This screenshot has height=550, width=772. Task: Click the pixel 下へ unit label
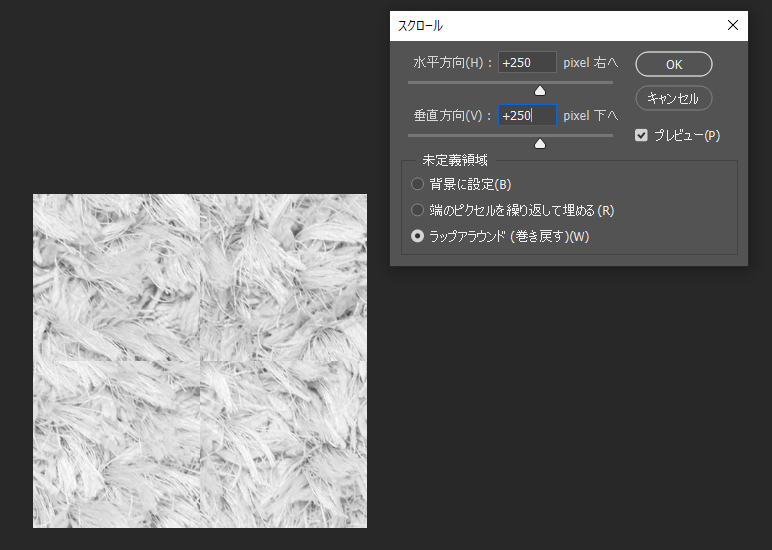point(590,115)
